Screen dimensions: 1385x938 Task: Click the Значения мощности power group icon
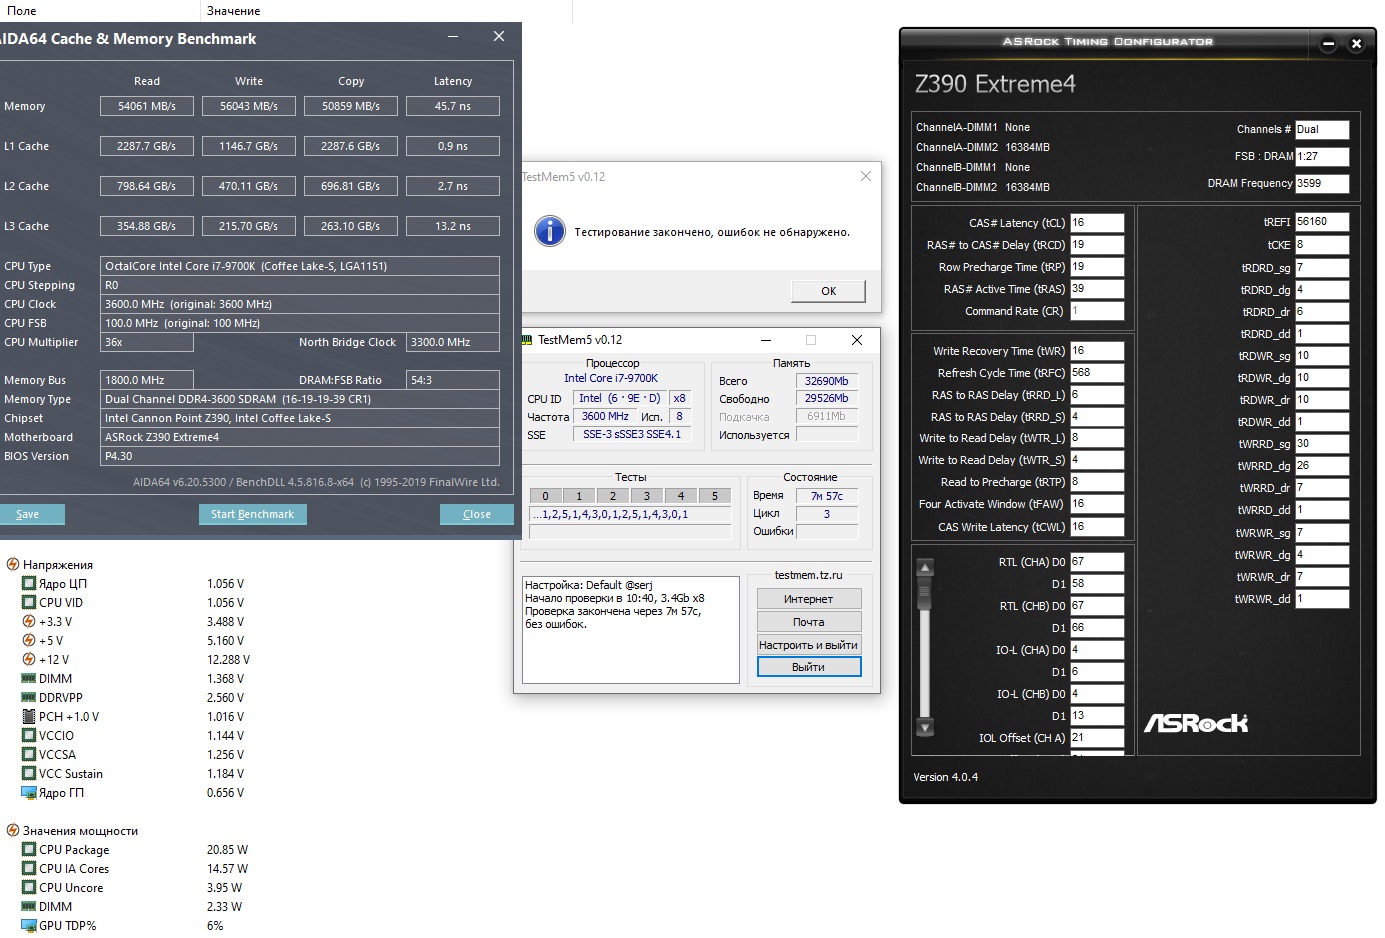point(13,830)
